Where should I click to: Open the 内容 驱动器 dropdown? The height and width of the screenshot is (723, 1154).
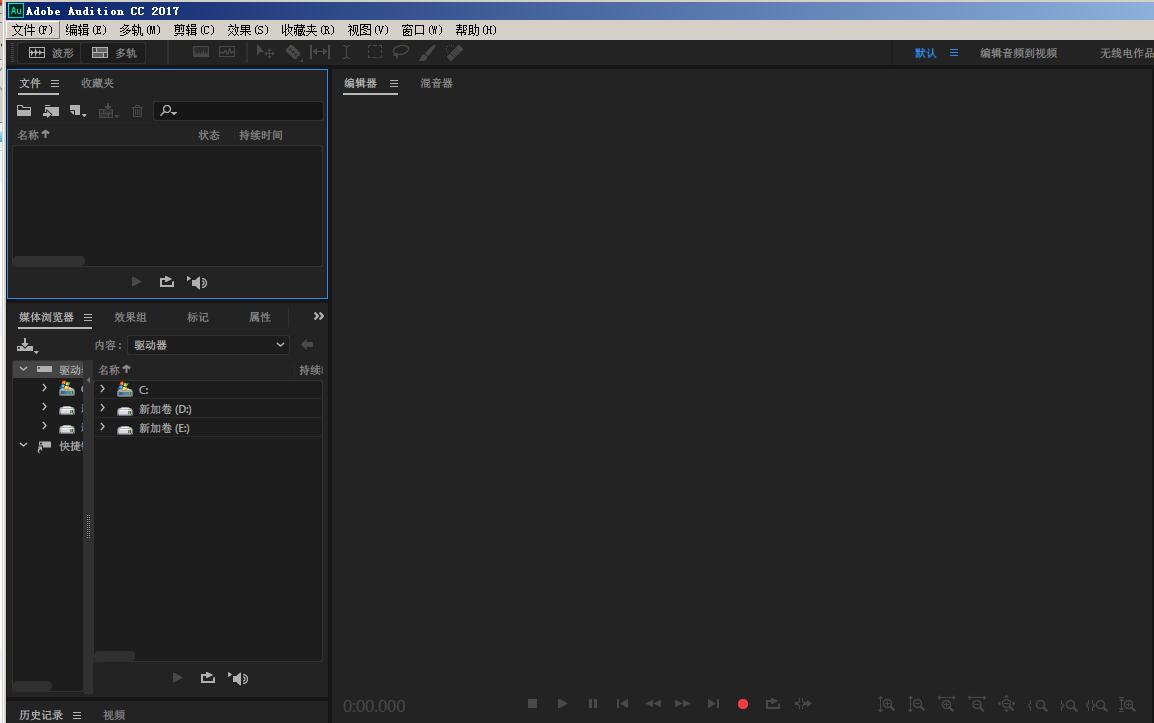[208, 345]
